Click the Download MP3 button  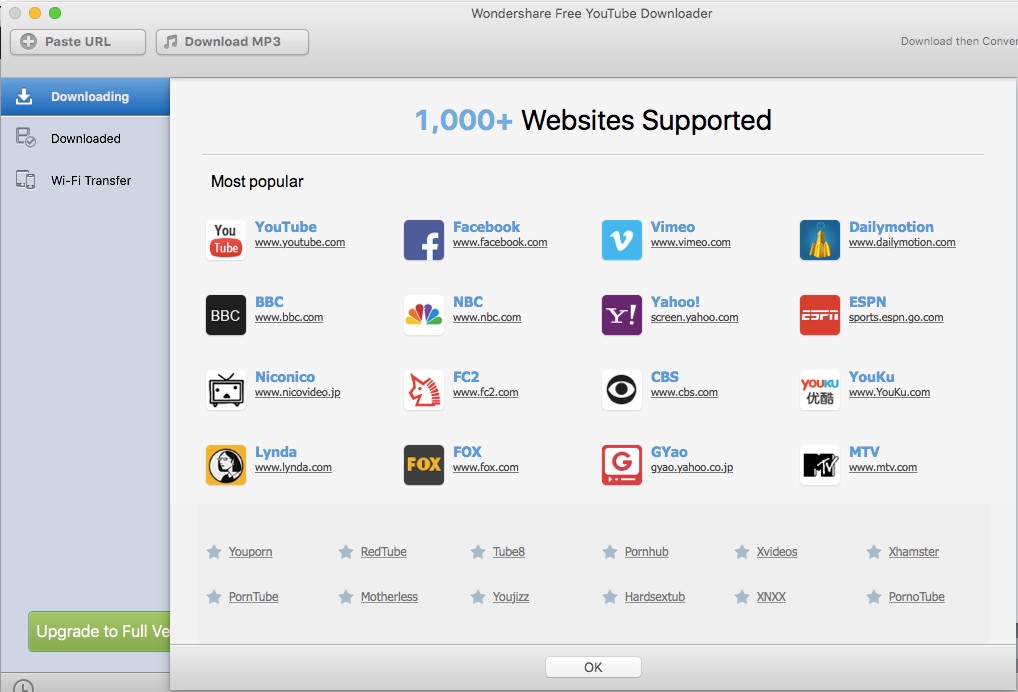coord(232,42)
